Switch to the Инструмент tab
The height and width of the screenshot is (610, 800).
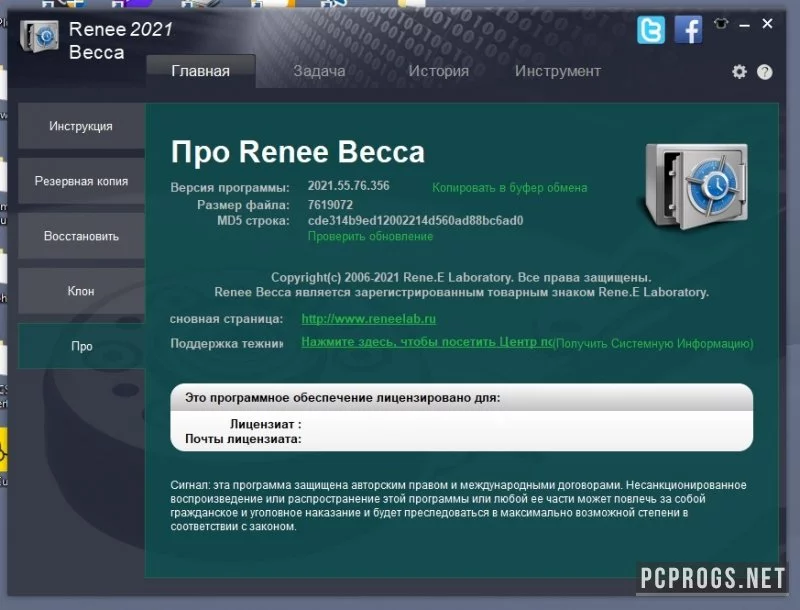point(557,71)
